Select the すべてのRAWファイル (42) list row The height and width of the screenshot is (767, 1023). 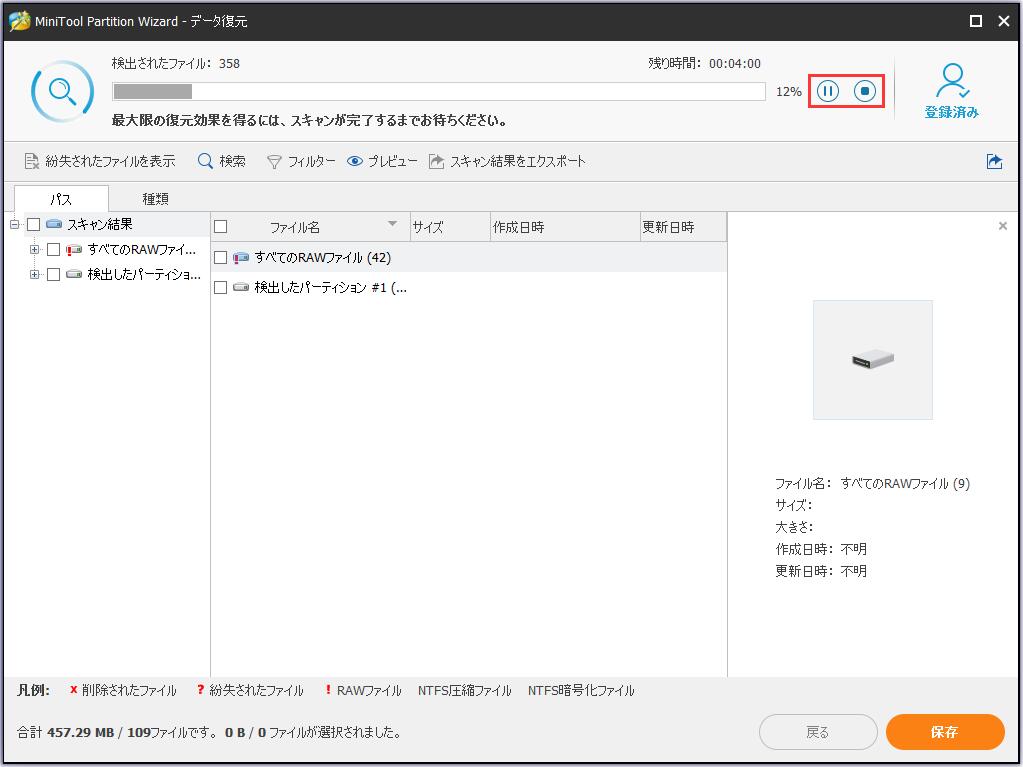click(468, 258)
